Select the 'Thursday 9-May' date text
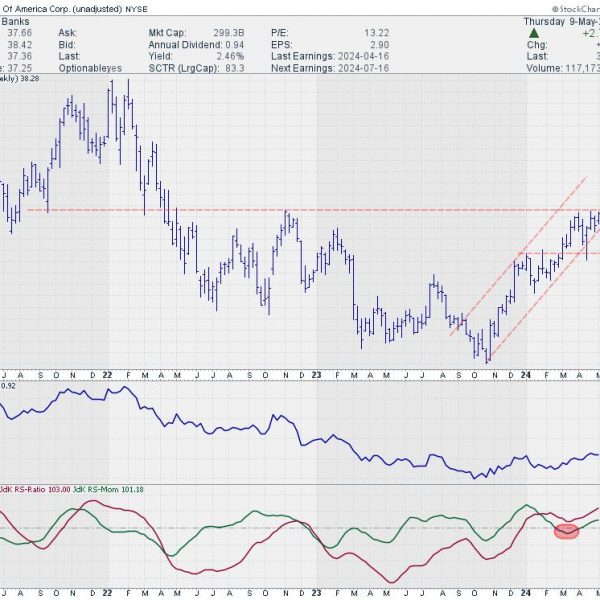600x600 pixels. [561, 21]
